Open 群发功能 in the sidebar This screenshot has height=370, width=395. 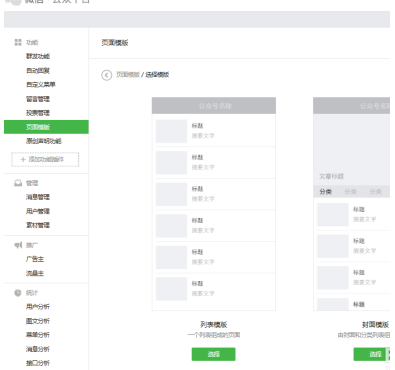point(38,56)
